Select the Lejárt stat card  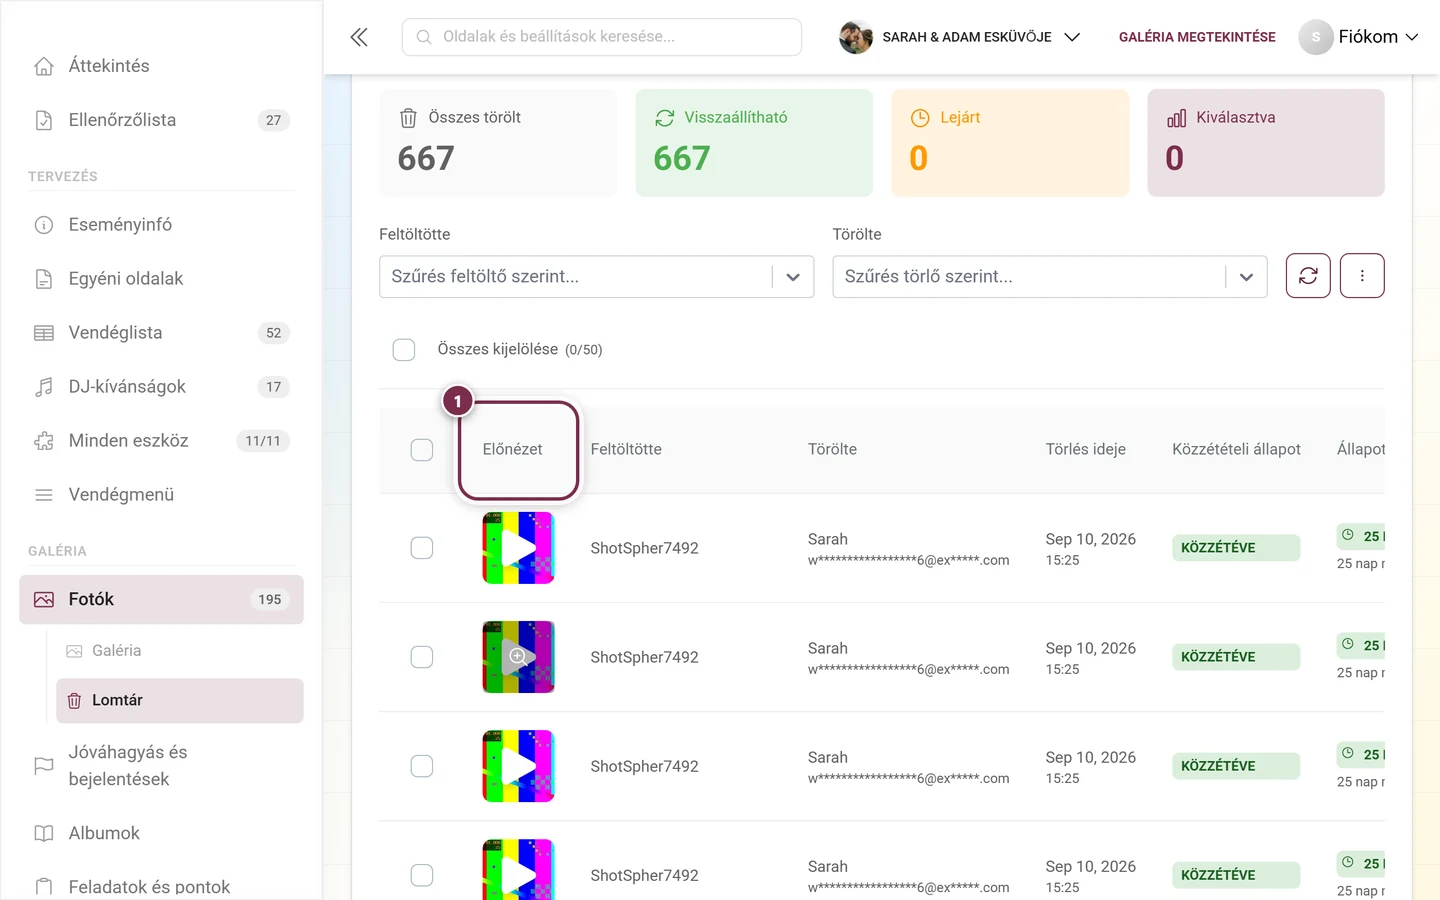(1010, 143)
